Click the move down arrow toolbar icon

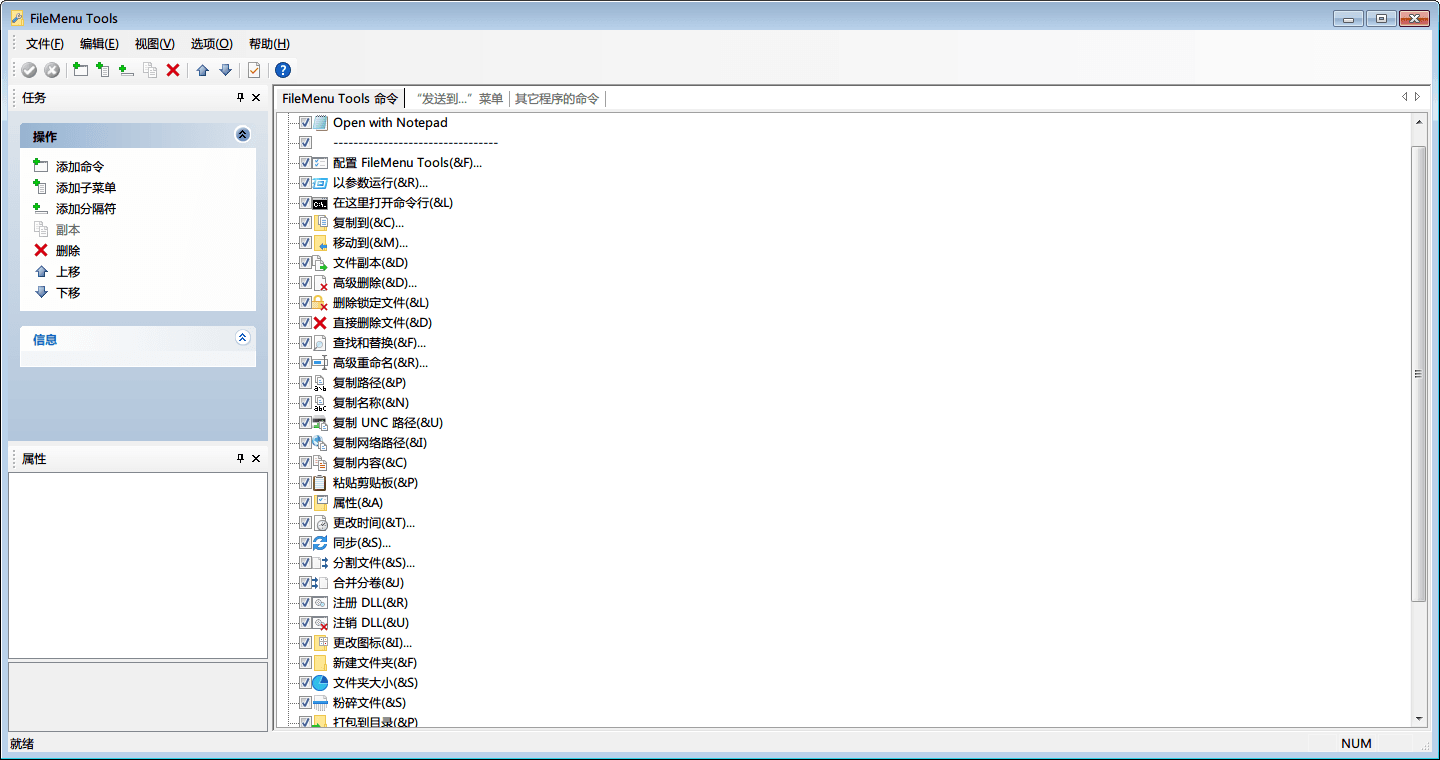(226, 70)
